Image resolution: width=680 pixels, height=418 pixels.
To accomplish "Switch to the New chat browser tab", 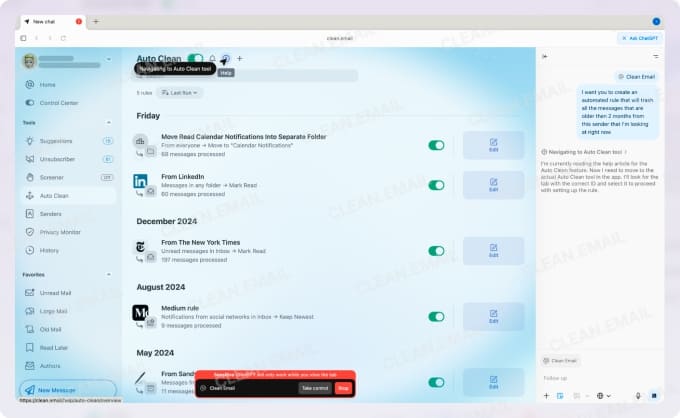I will click(45, 21).
